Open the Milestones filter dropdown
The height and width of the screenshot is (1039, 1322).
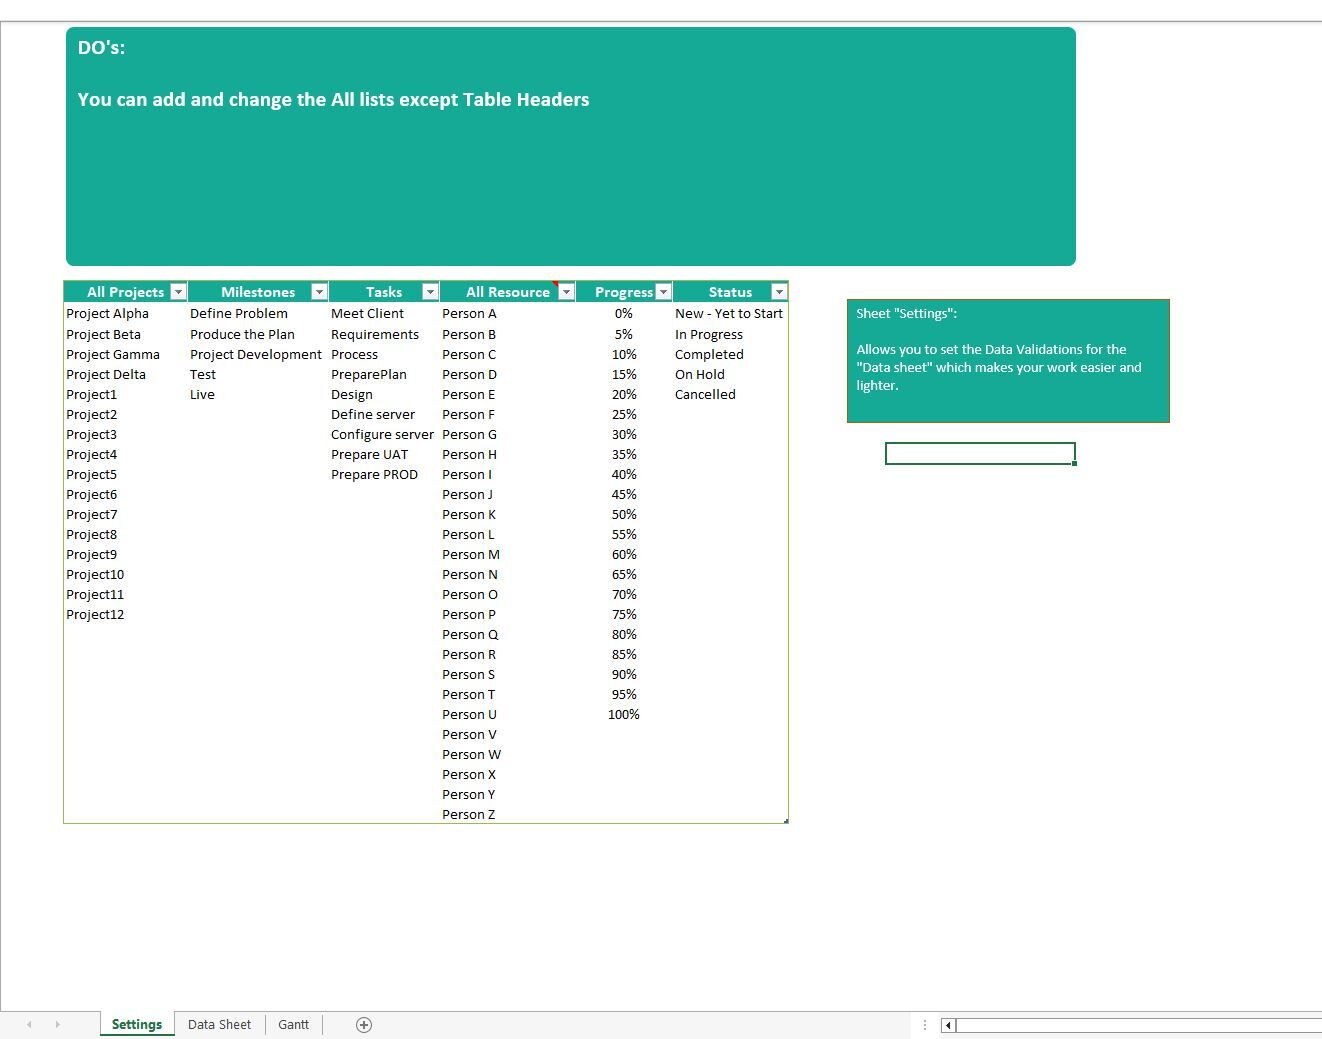click(319, 292)
